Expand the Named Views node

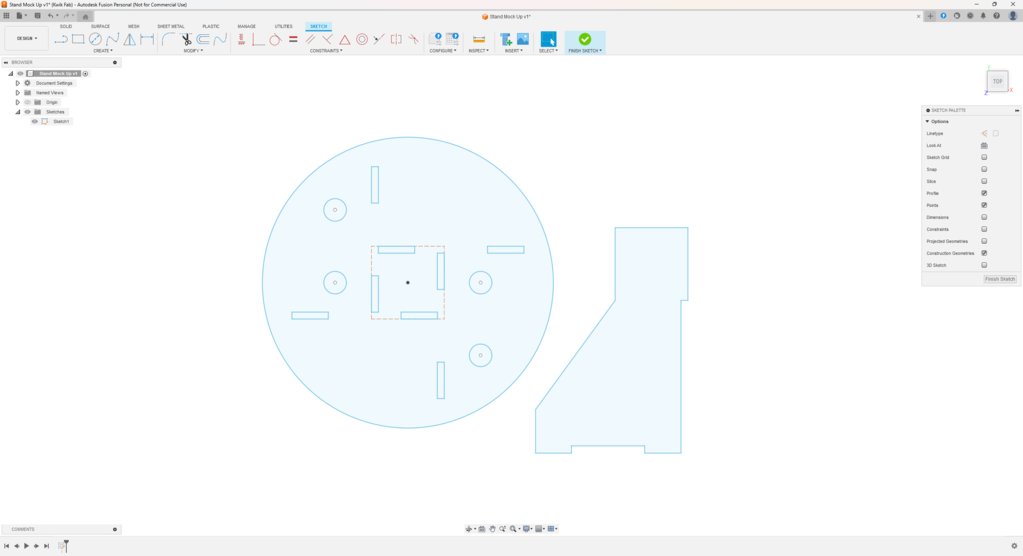(x=18, y=93)
